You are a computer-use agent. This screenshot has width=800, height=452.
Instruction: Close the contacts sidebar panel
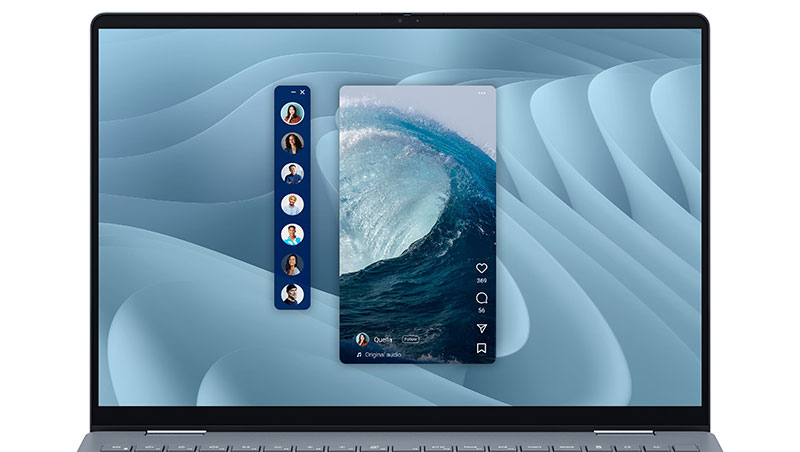[303, 92]
